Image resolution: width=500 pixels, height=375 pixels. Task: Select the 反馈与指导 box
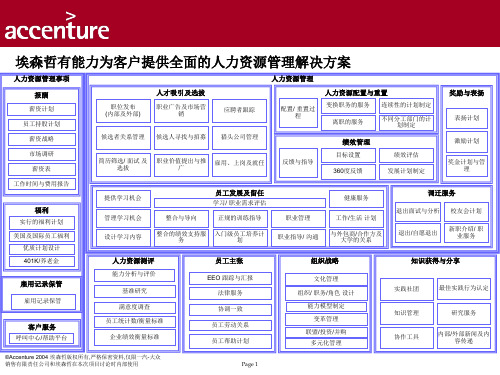(298, 163)
